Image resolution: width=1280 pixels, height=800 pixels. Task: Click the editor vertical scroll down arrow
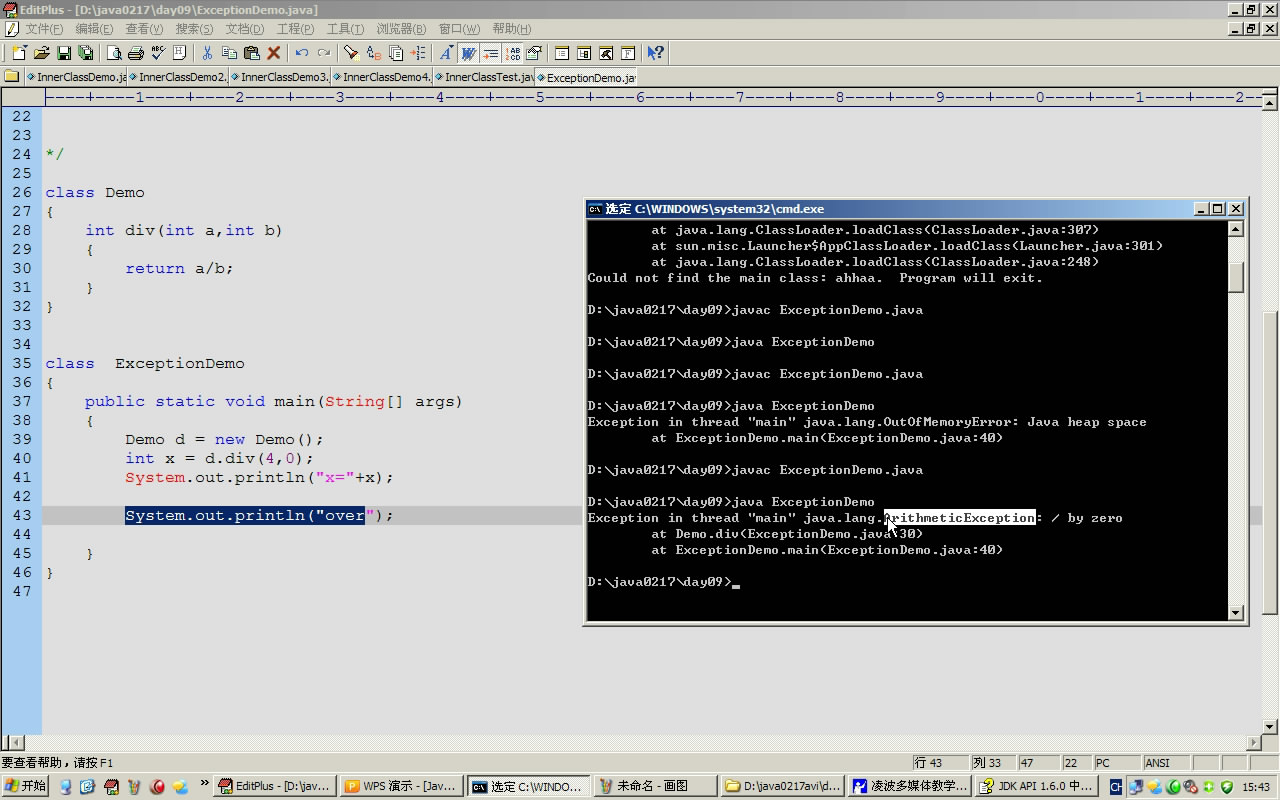(1271, 727)
